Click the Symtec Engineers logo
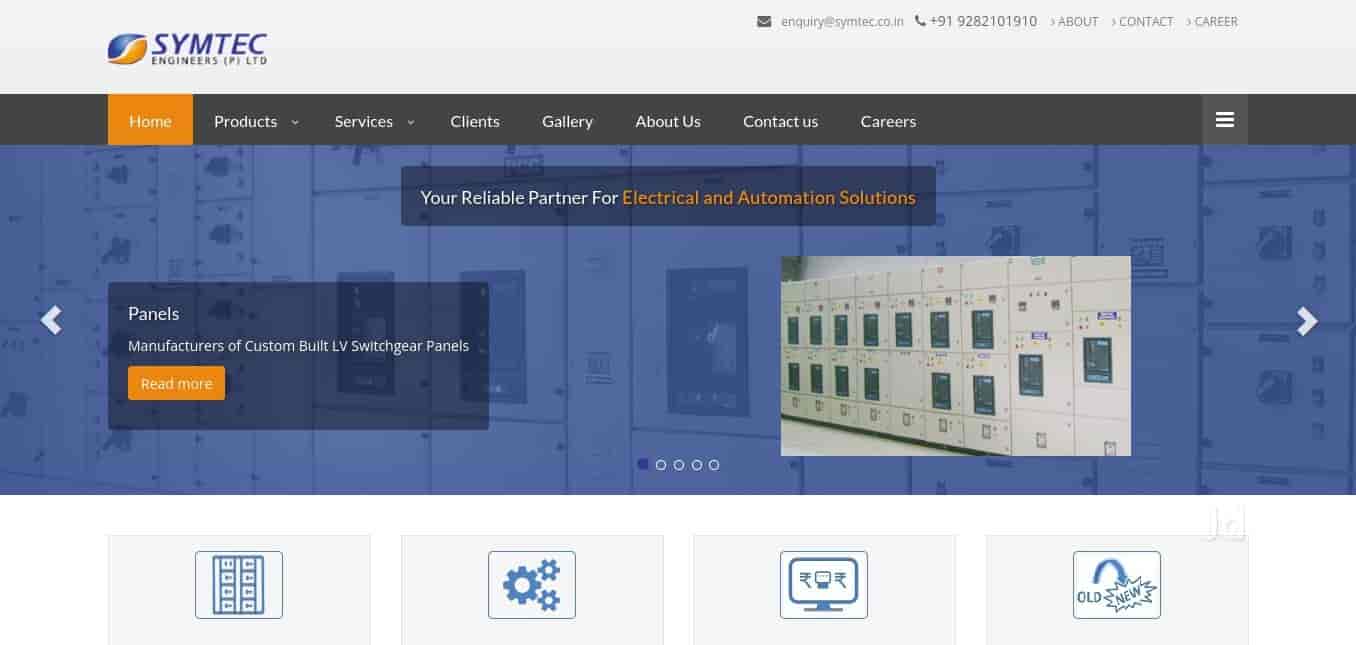The image size is (1356, 645). (187, 48)
